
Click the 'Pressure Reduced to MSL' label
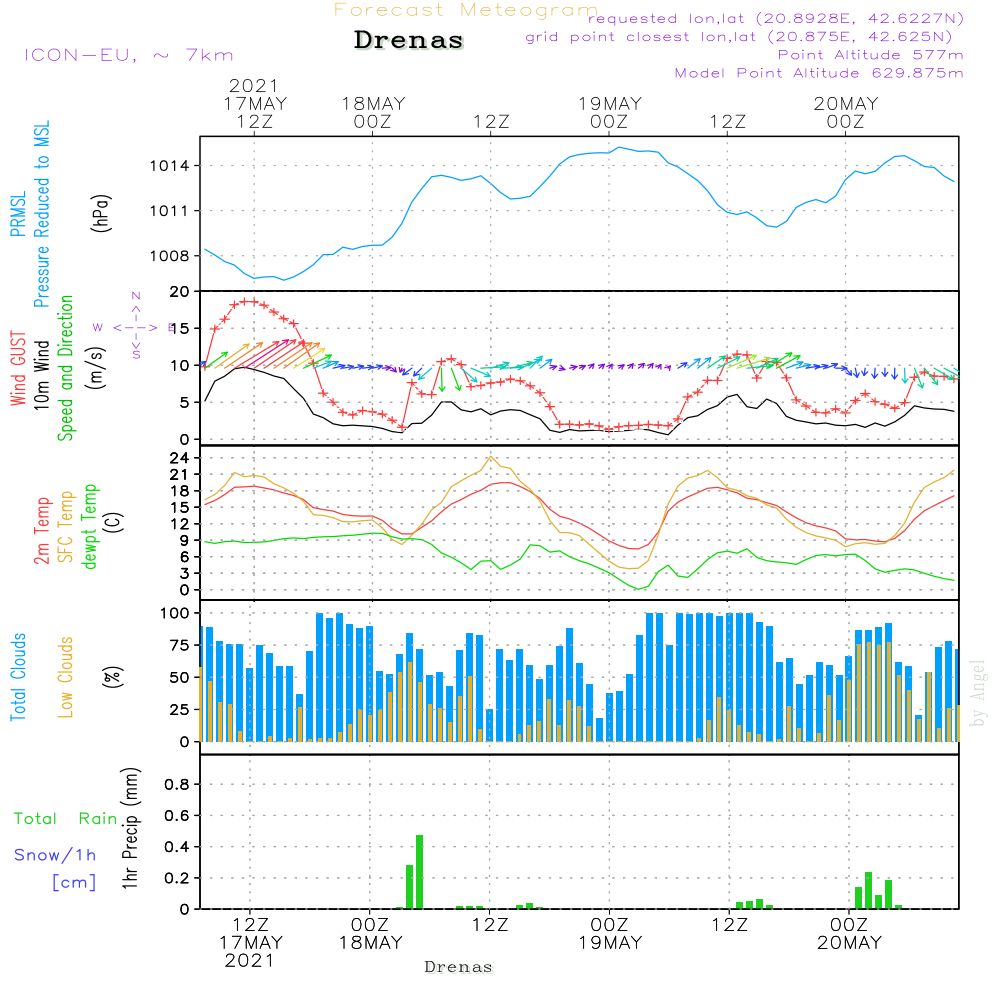(x=41, y=214)
